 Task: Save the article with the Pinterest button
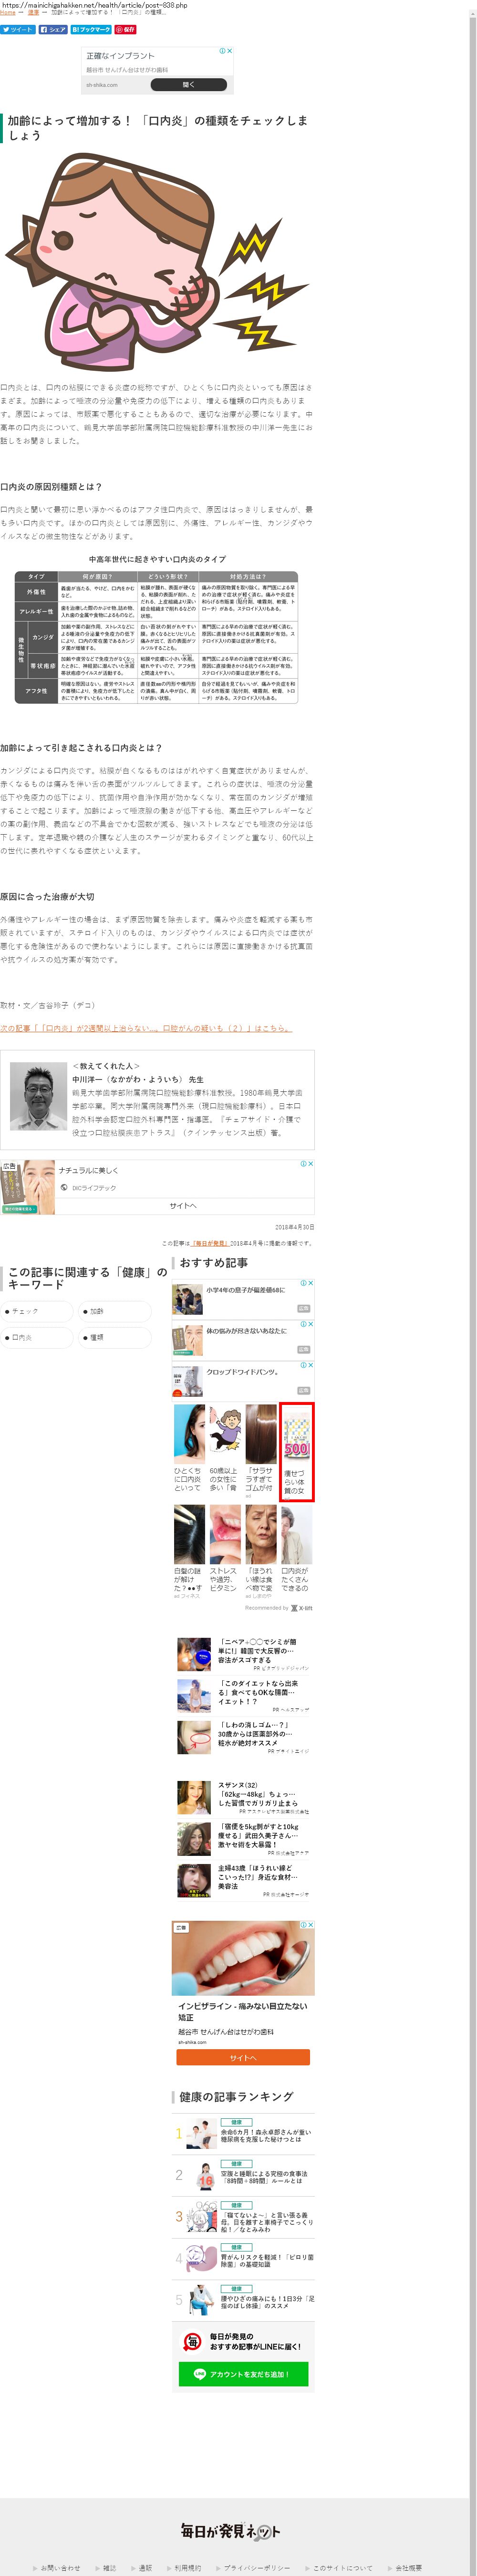click(x=125, y=30)
